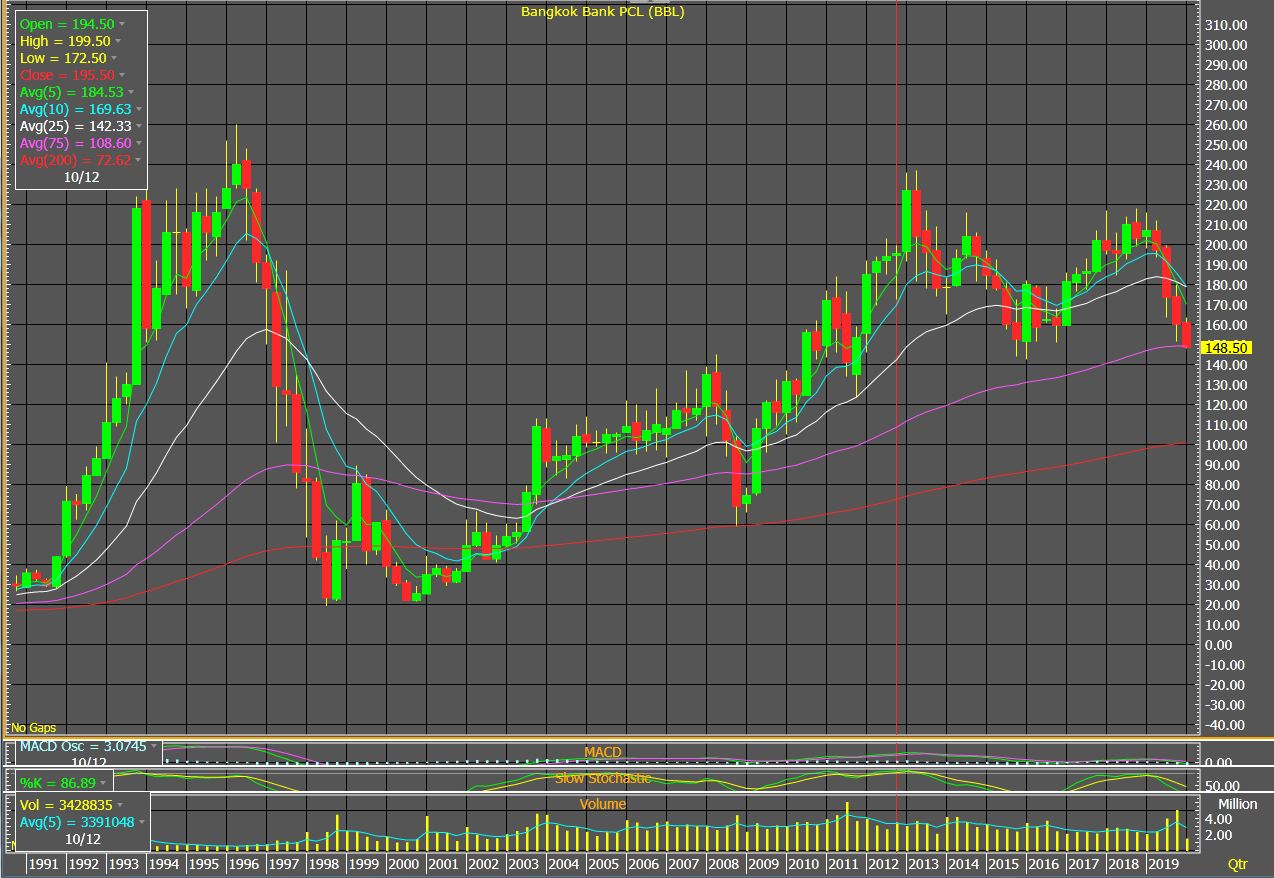Click the Volume panel title
This screenshot has width=1274, height=878.
(x=603, y=804)
